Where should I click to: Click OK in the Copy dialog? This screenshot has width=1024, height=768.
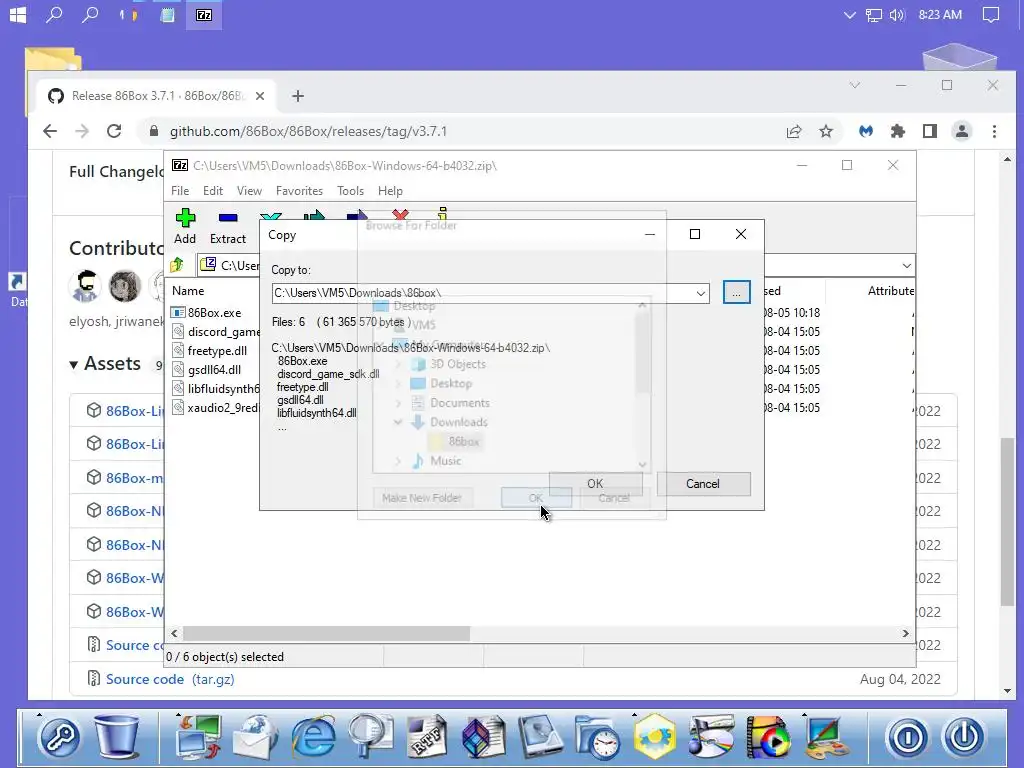tap(595, 484)
